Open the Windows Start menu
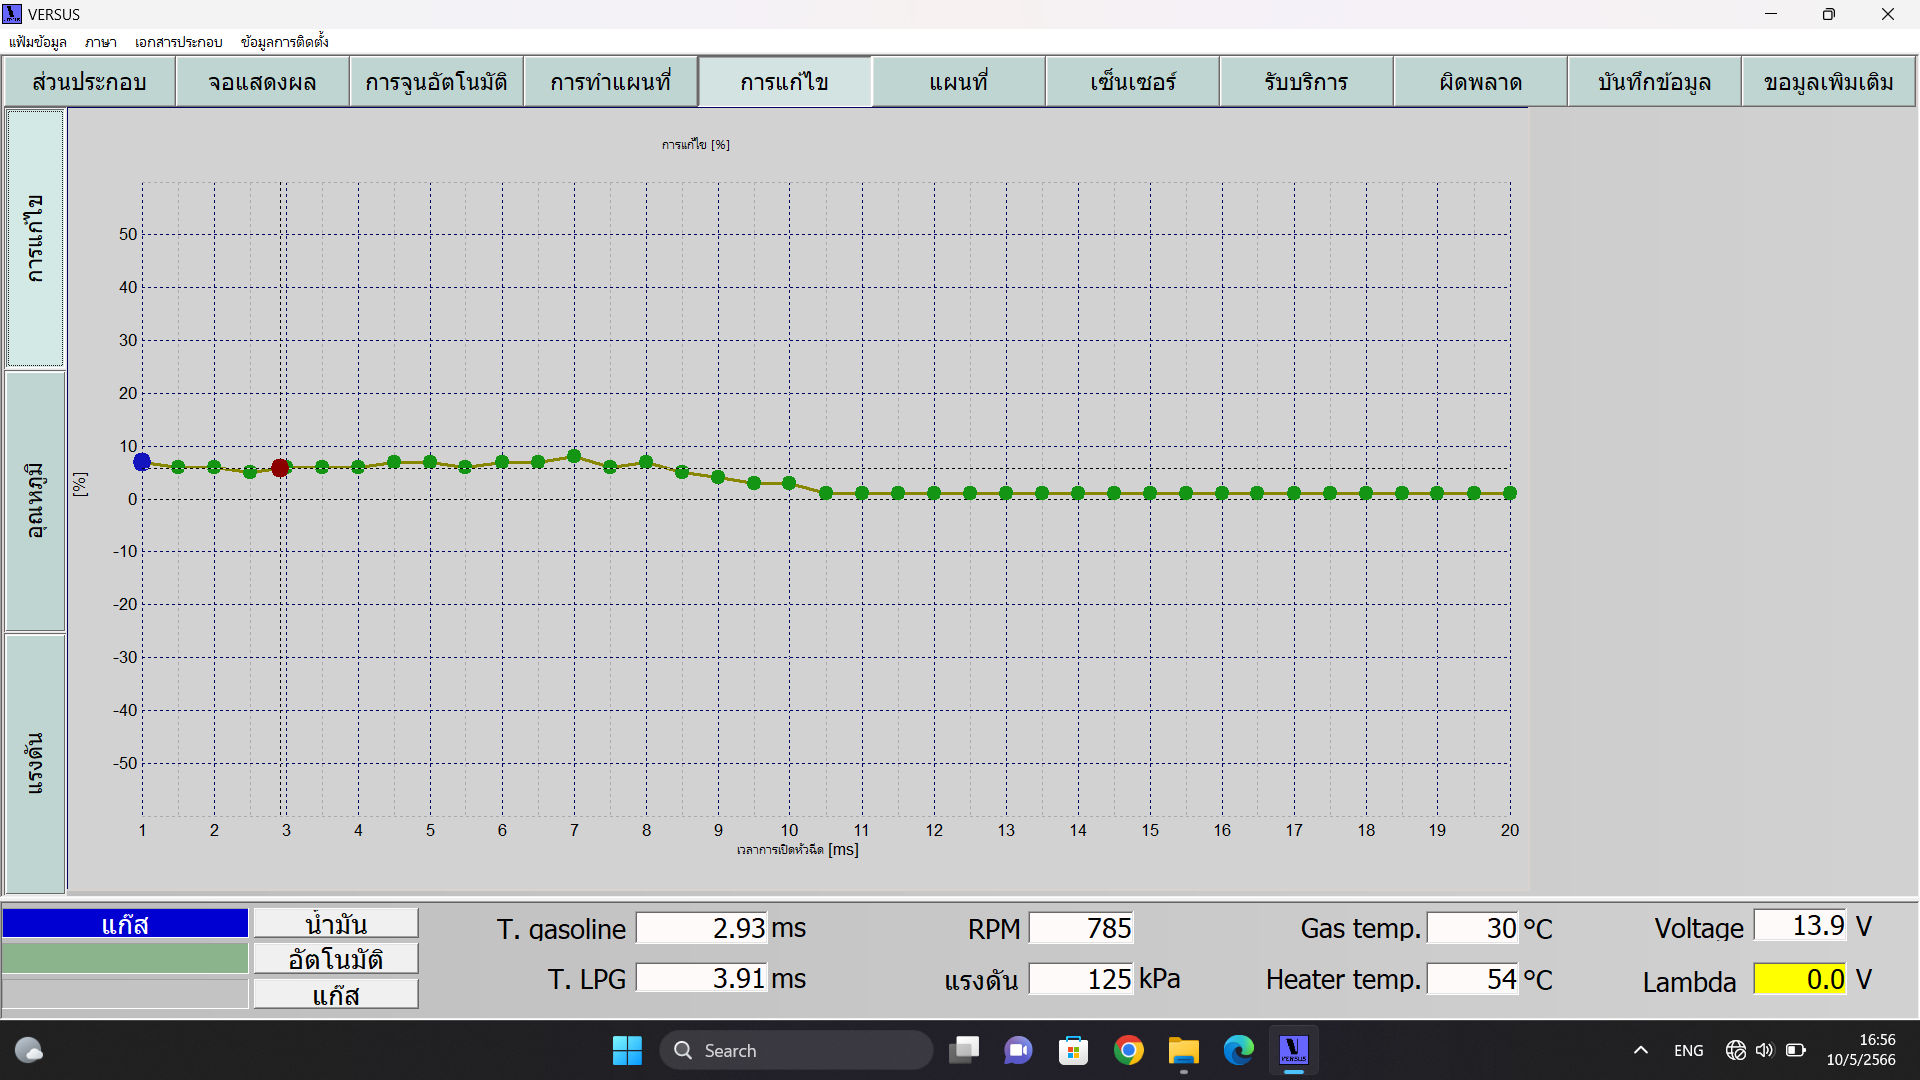The height and width of the screenshot is (1080, 1920). 627,1050
